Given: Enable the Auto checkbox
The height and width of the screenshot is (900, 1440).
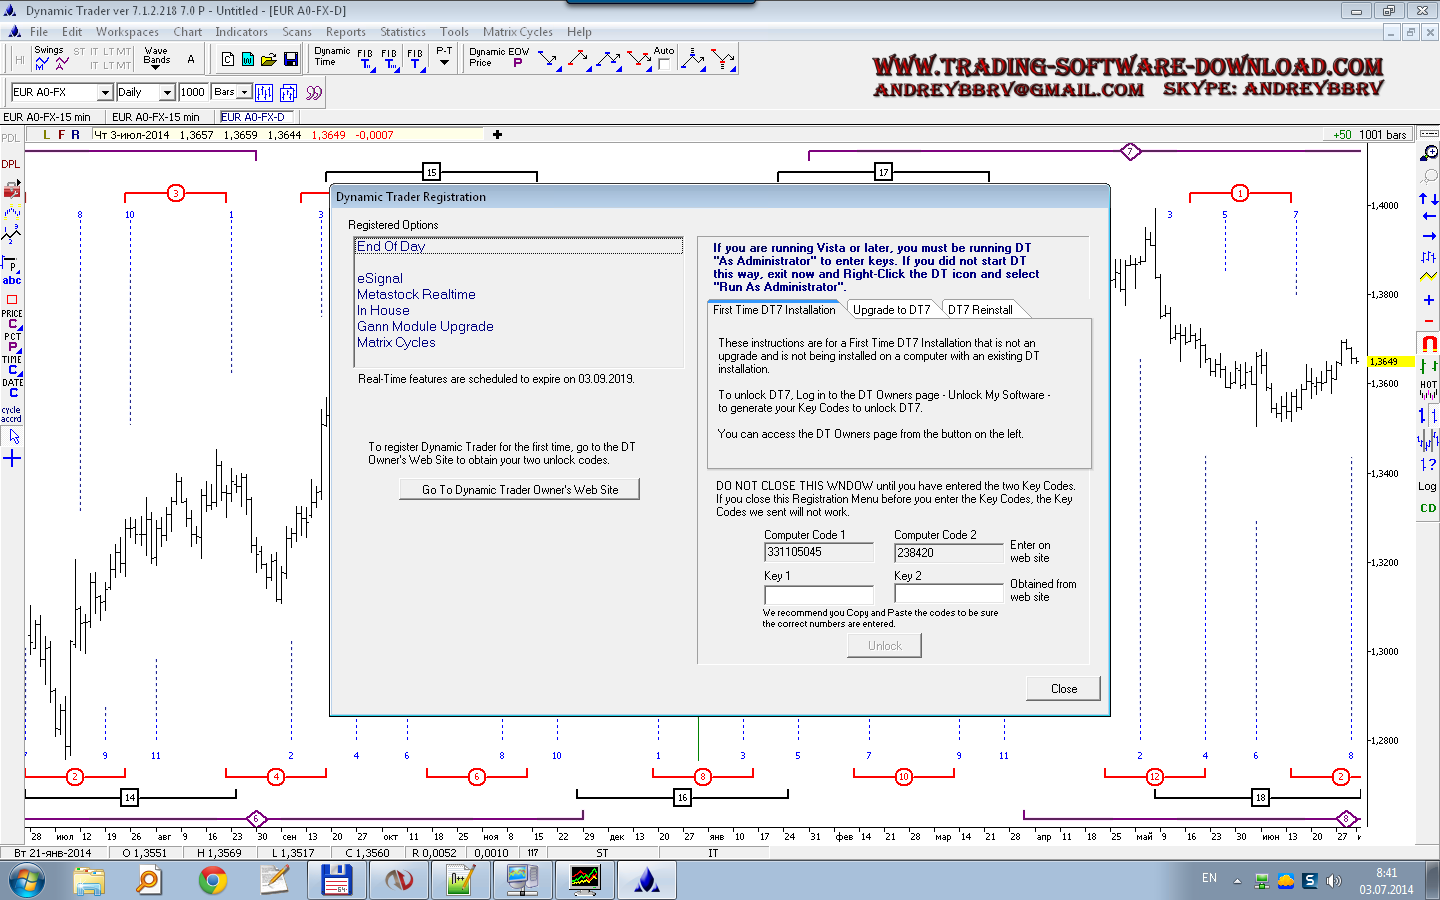Looking at the screenshot, I should click(x=663, y=64).
